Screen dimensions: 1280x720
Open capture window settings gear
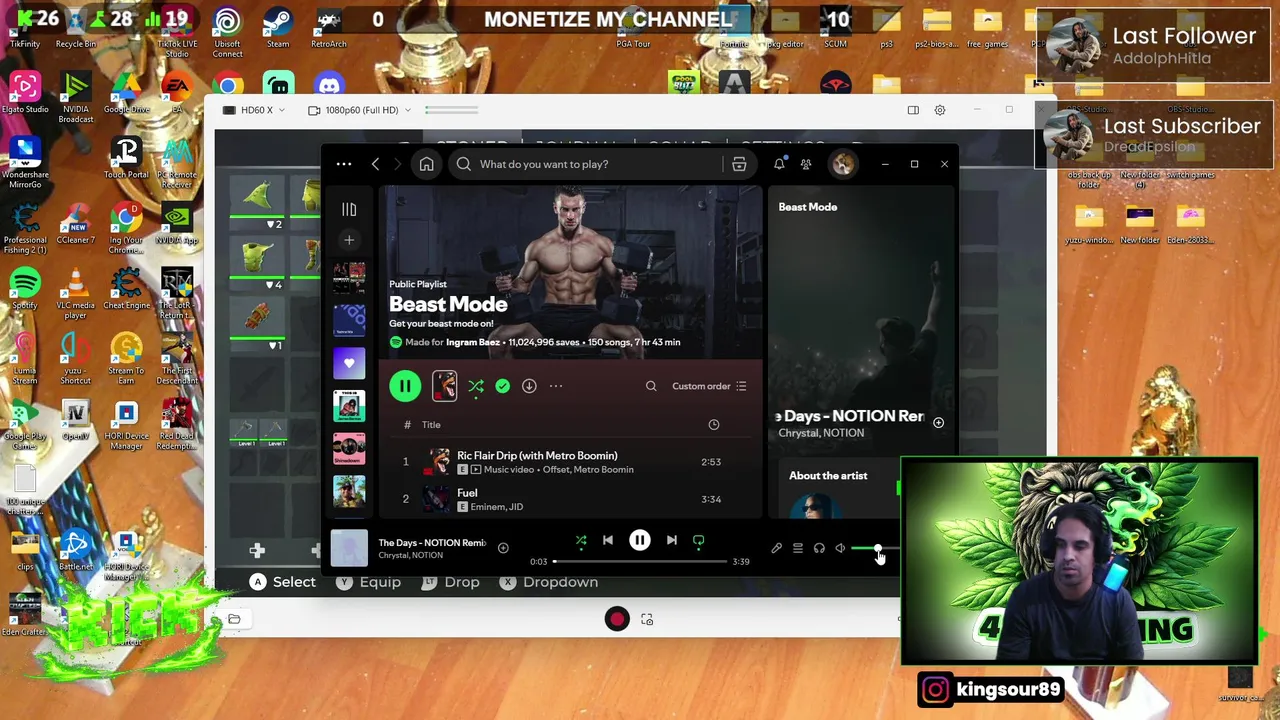coord(940,110)
